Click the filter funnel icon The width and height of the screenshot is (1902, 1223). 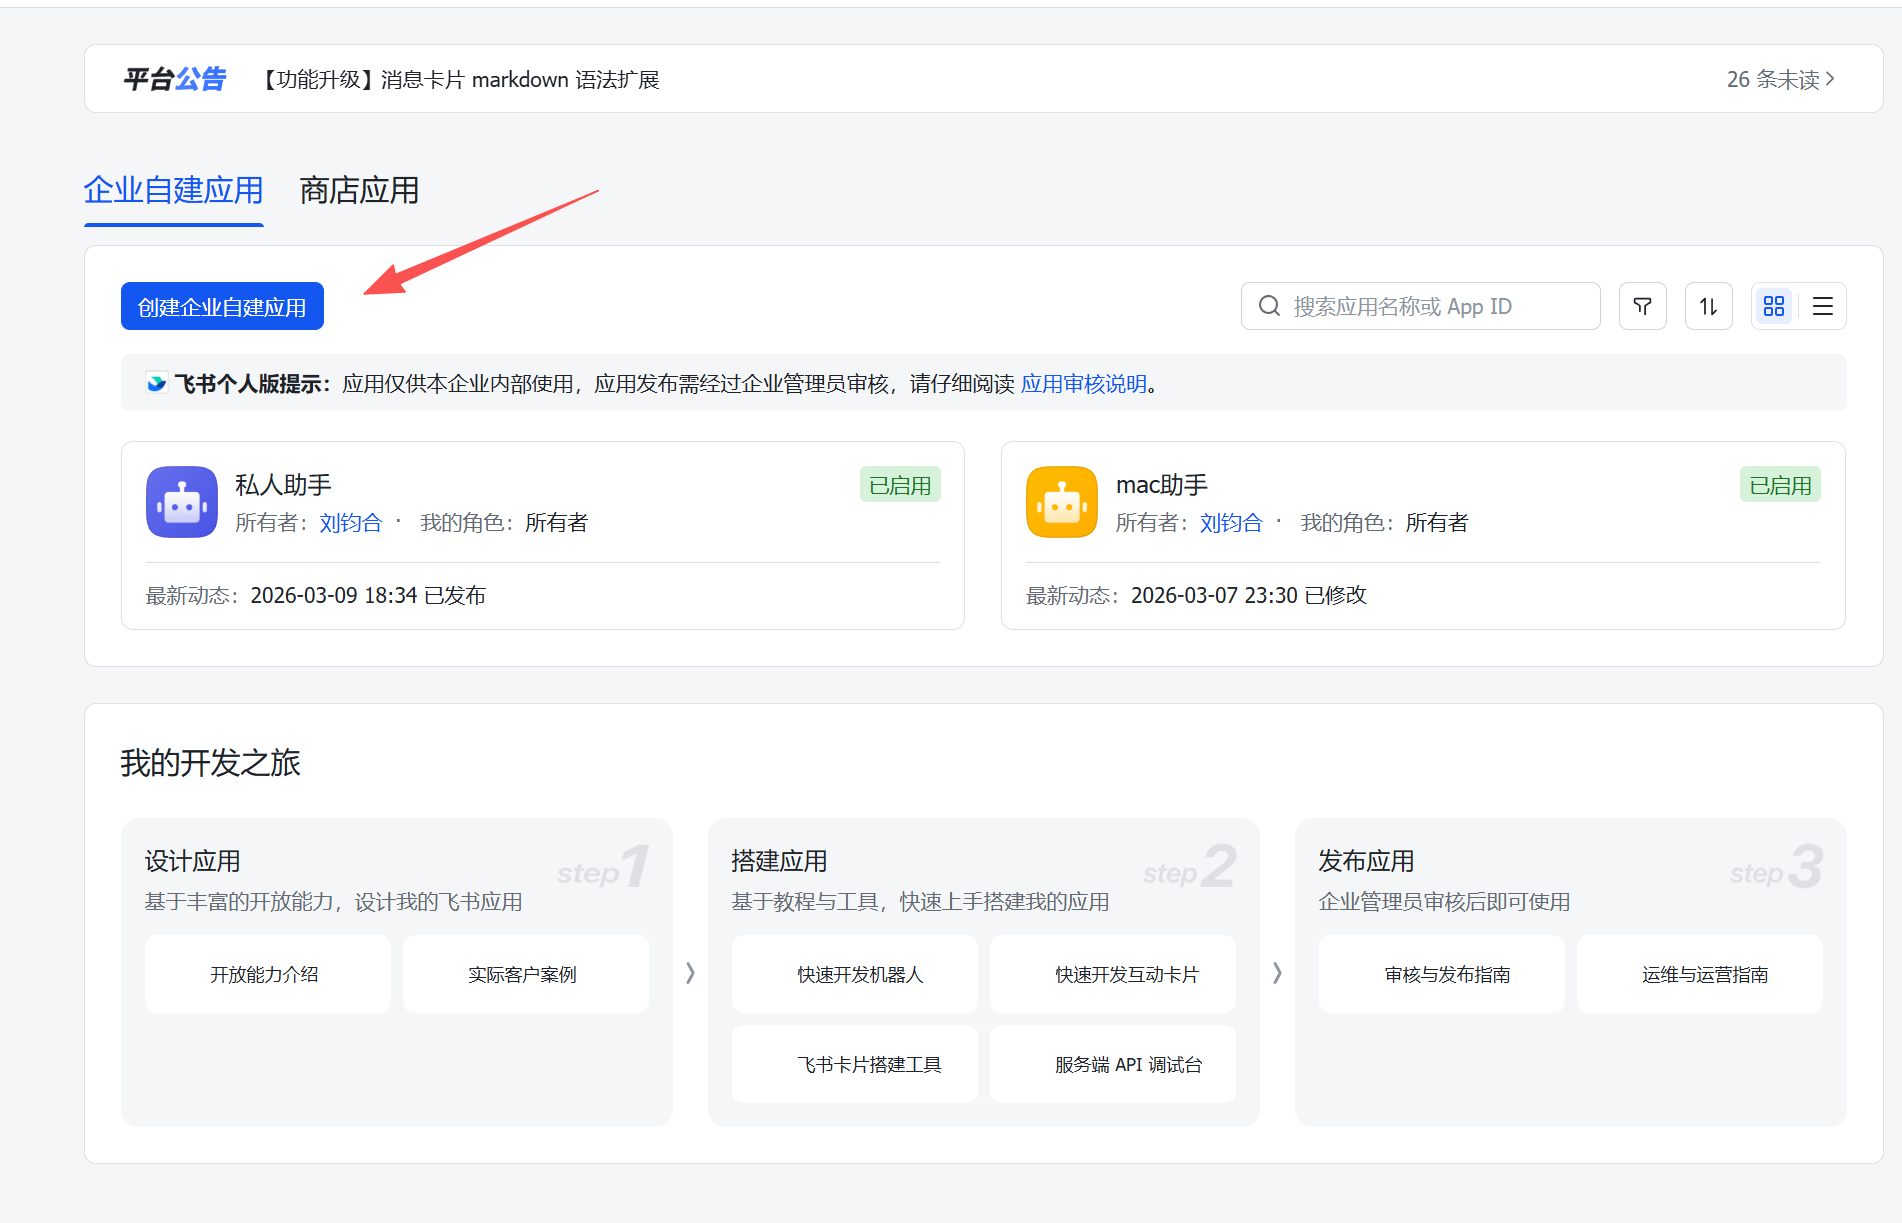pos(1642,306)
